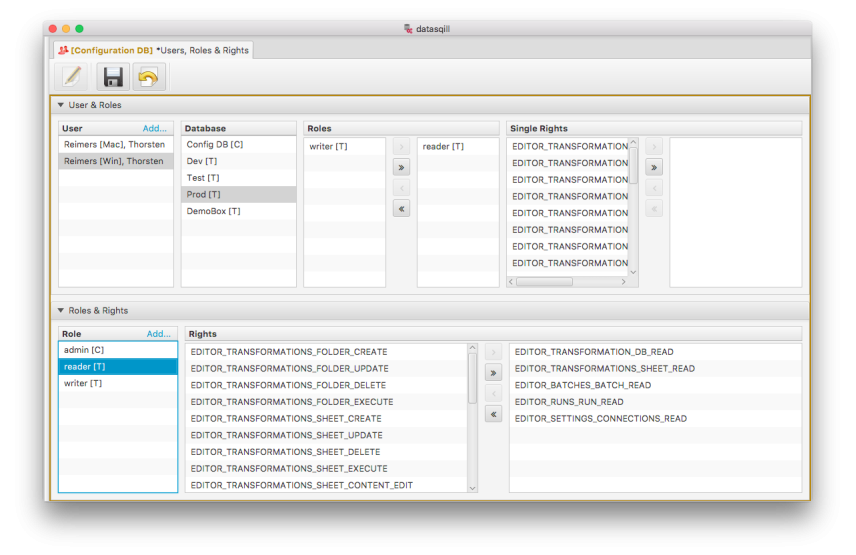
Task: Select EDITOR_TRANSFORMATIONS_FOLDER_CREATE in Rights list
Action: [289, 352]
